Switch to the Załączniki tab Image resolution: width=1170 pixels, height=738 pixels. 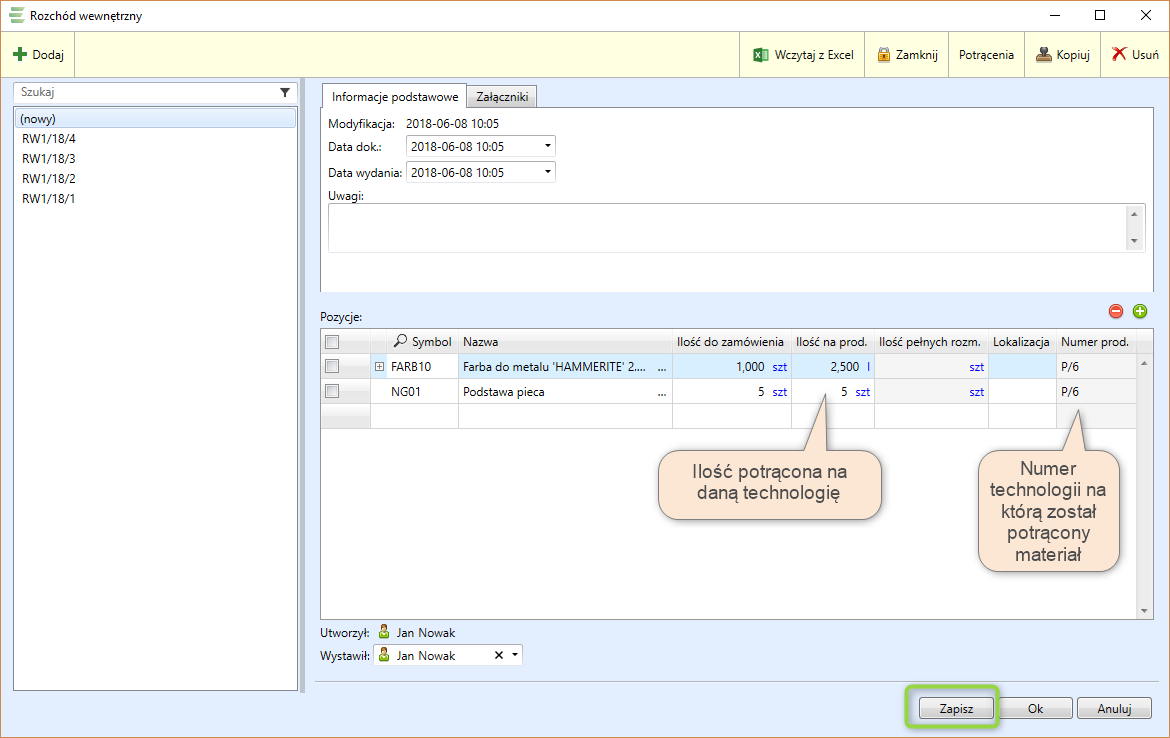[x=503, y=97]
